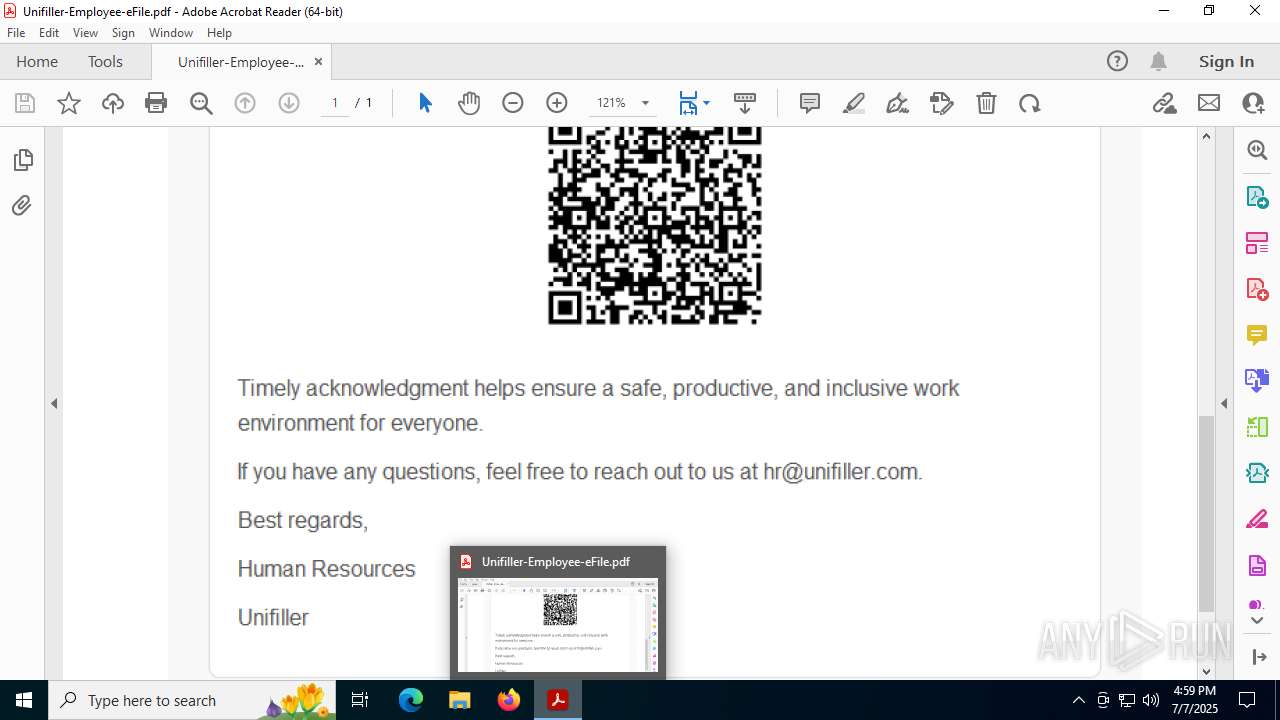Open the Window menu

(171, 33)
